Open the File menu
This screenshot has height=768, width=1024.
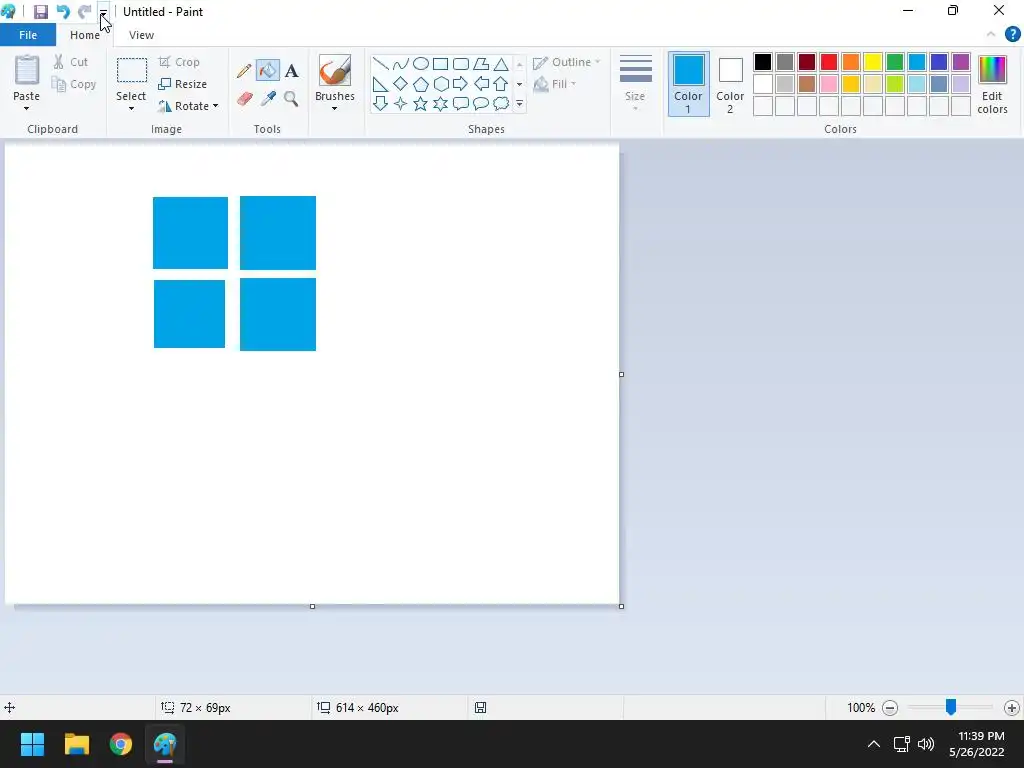(x=28, y=35)
